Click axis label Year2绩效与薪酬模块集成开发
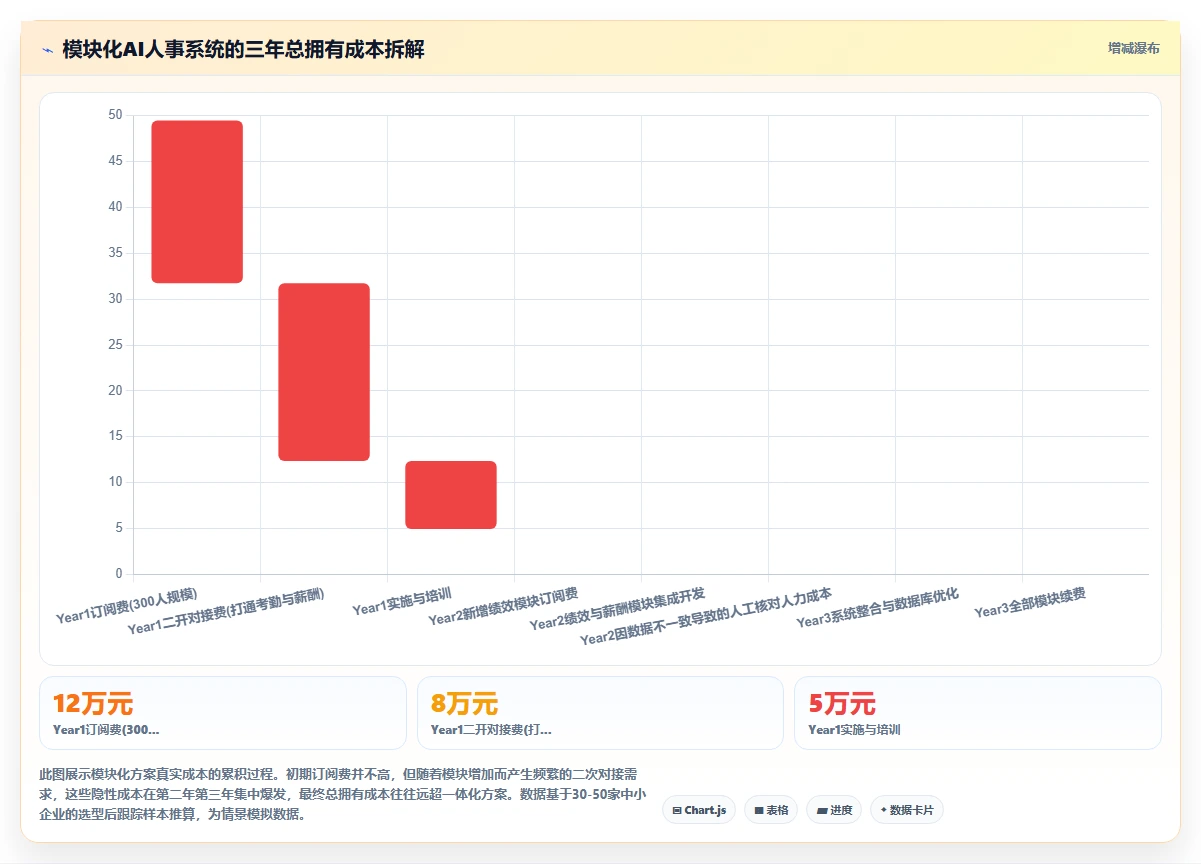Image resolution: width=1201 pixels, height=864 pixels. (x=617, y=610)
